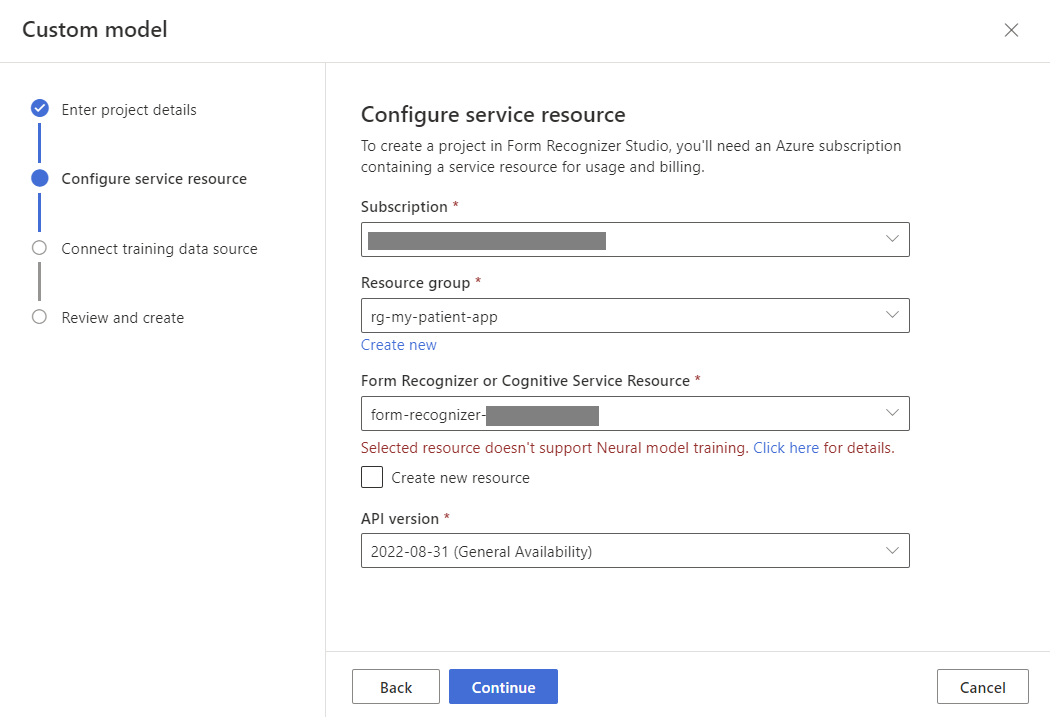1050x717 pixels.
Task: Click Create new resource group link
Action: (x=398, y=345)
